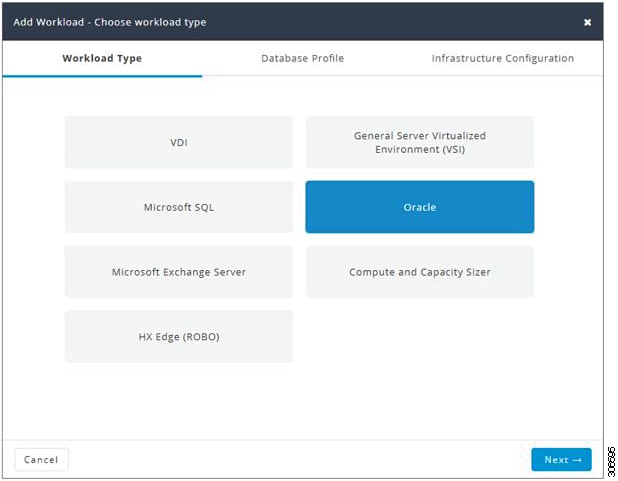Click Next to continue
Screen dimensions: 618x481
coord(561,459)
